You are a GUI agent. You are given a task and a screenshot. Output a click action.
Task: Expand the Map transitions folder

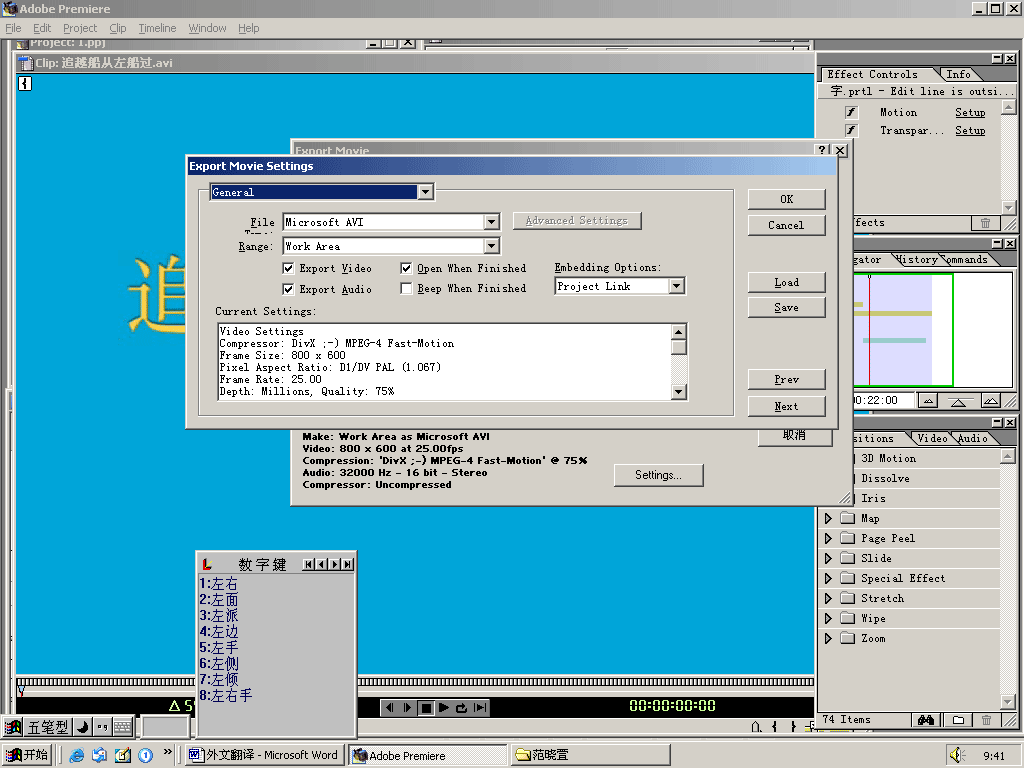[828, 519]
